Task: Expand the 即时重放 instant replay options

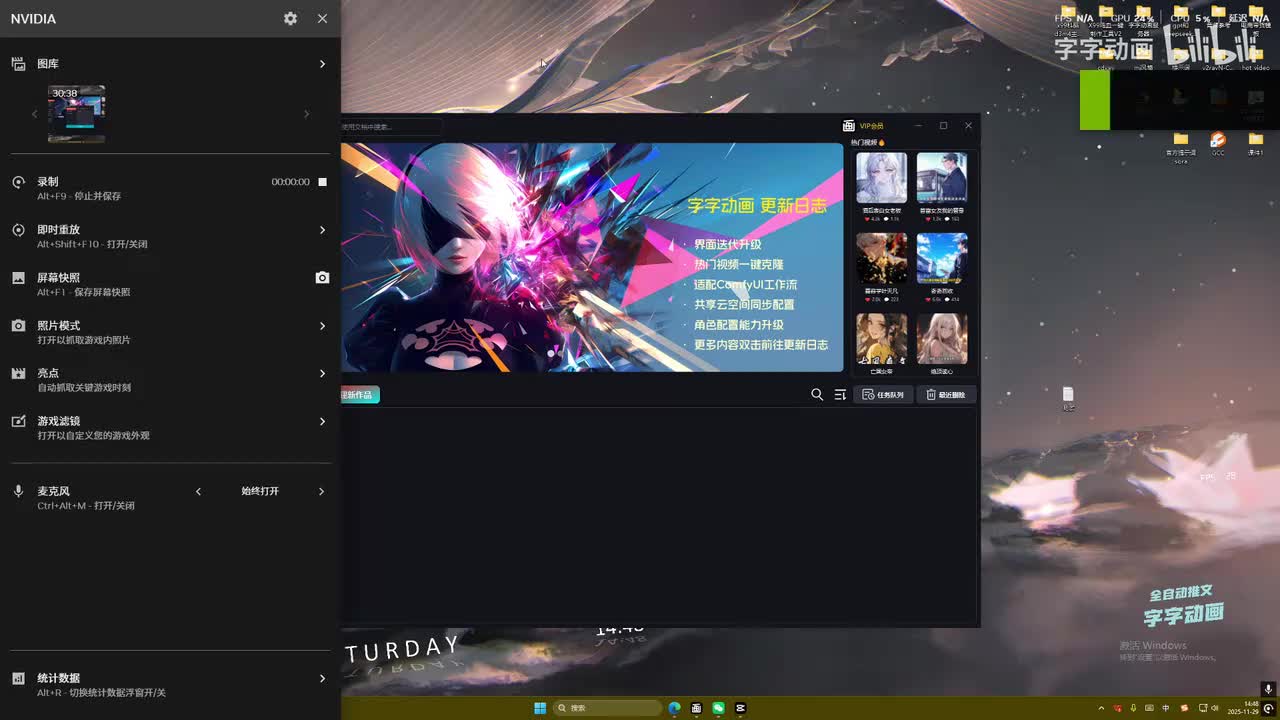Action: tap(322, 230)
